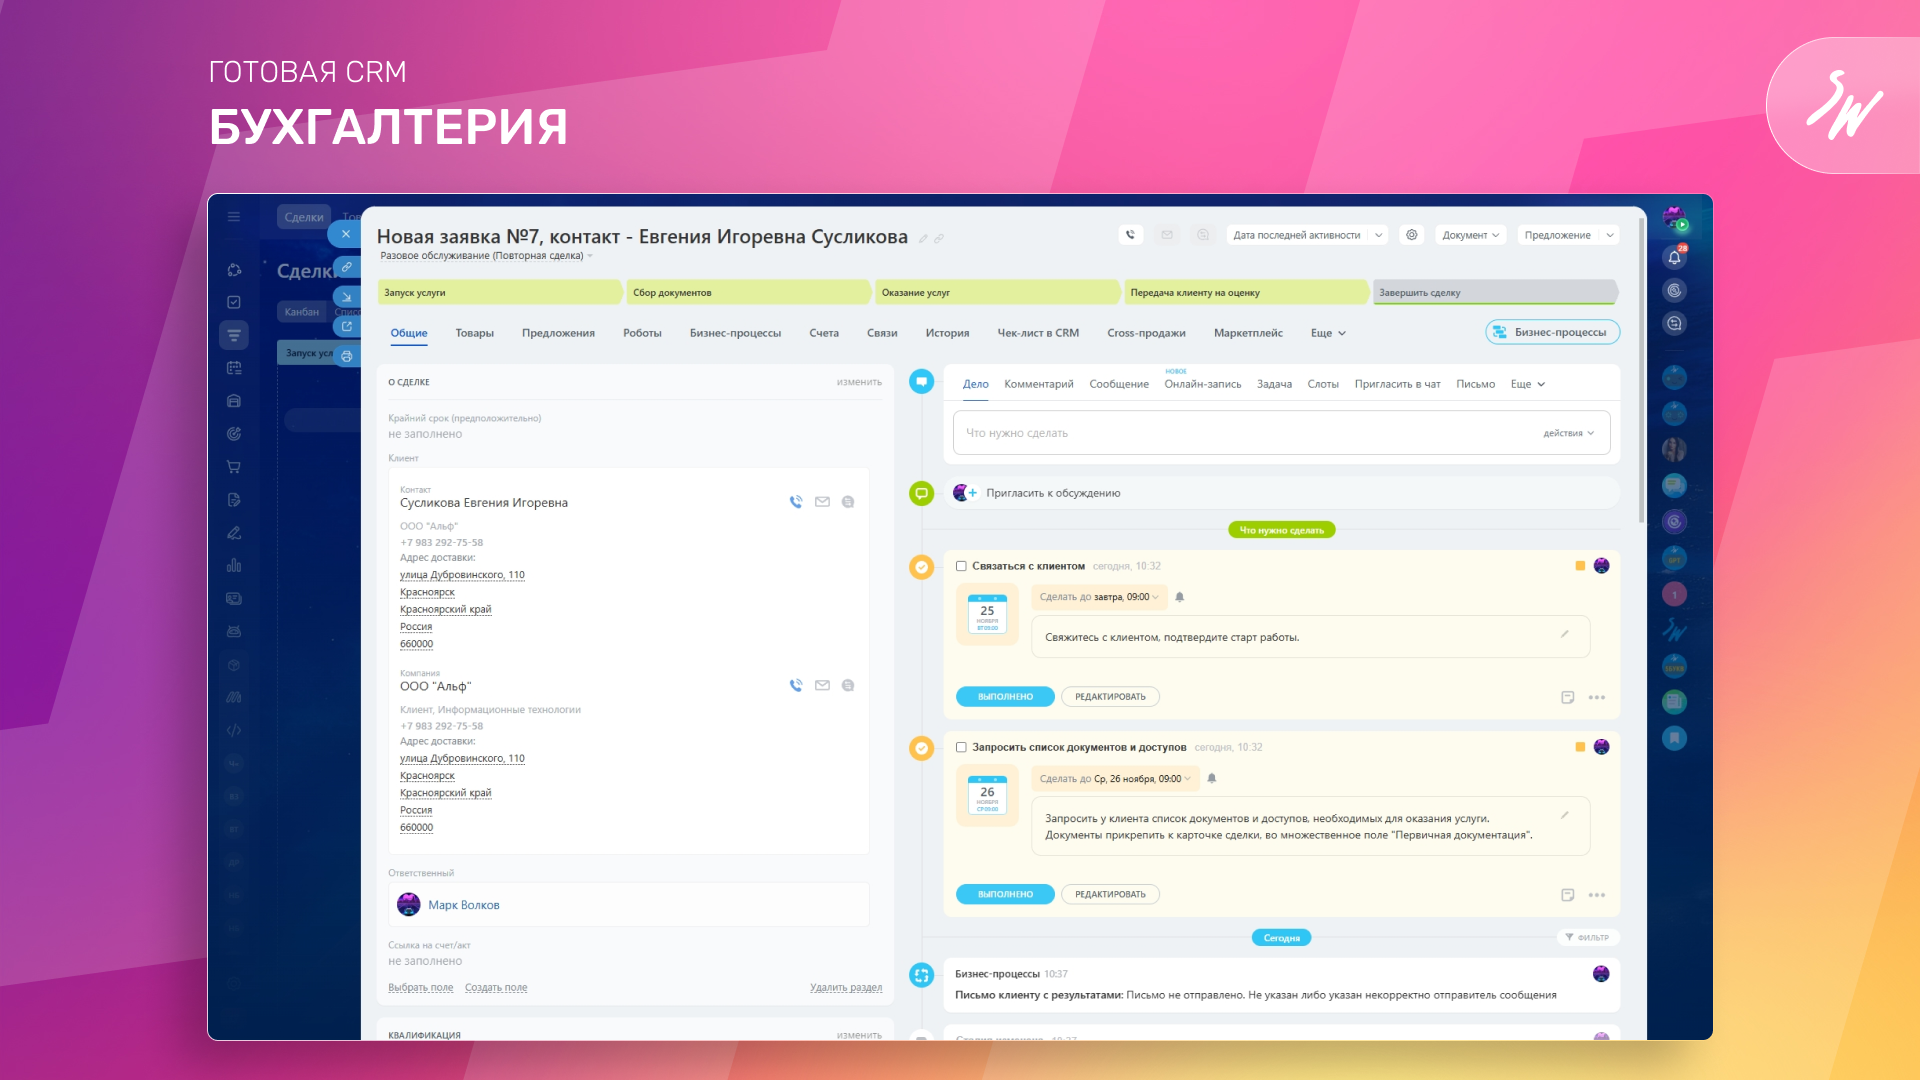Image resolution: width=1920 pixels, height=1080 pixels.
Task: Click the phone call icon in deal header
Action: tap(1130, 235)
